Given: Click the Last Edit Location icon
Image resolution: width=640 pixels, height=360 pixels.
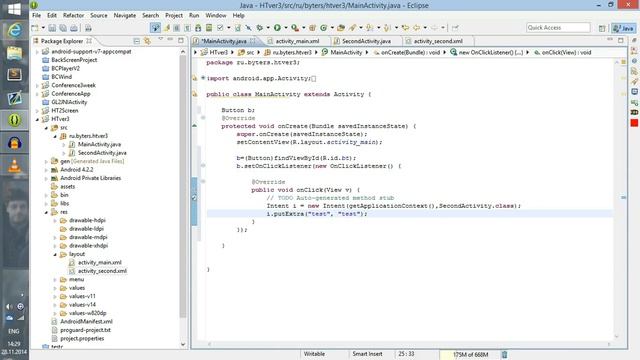Looking at the screenshot, I should (405, 28).
